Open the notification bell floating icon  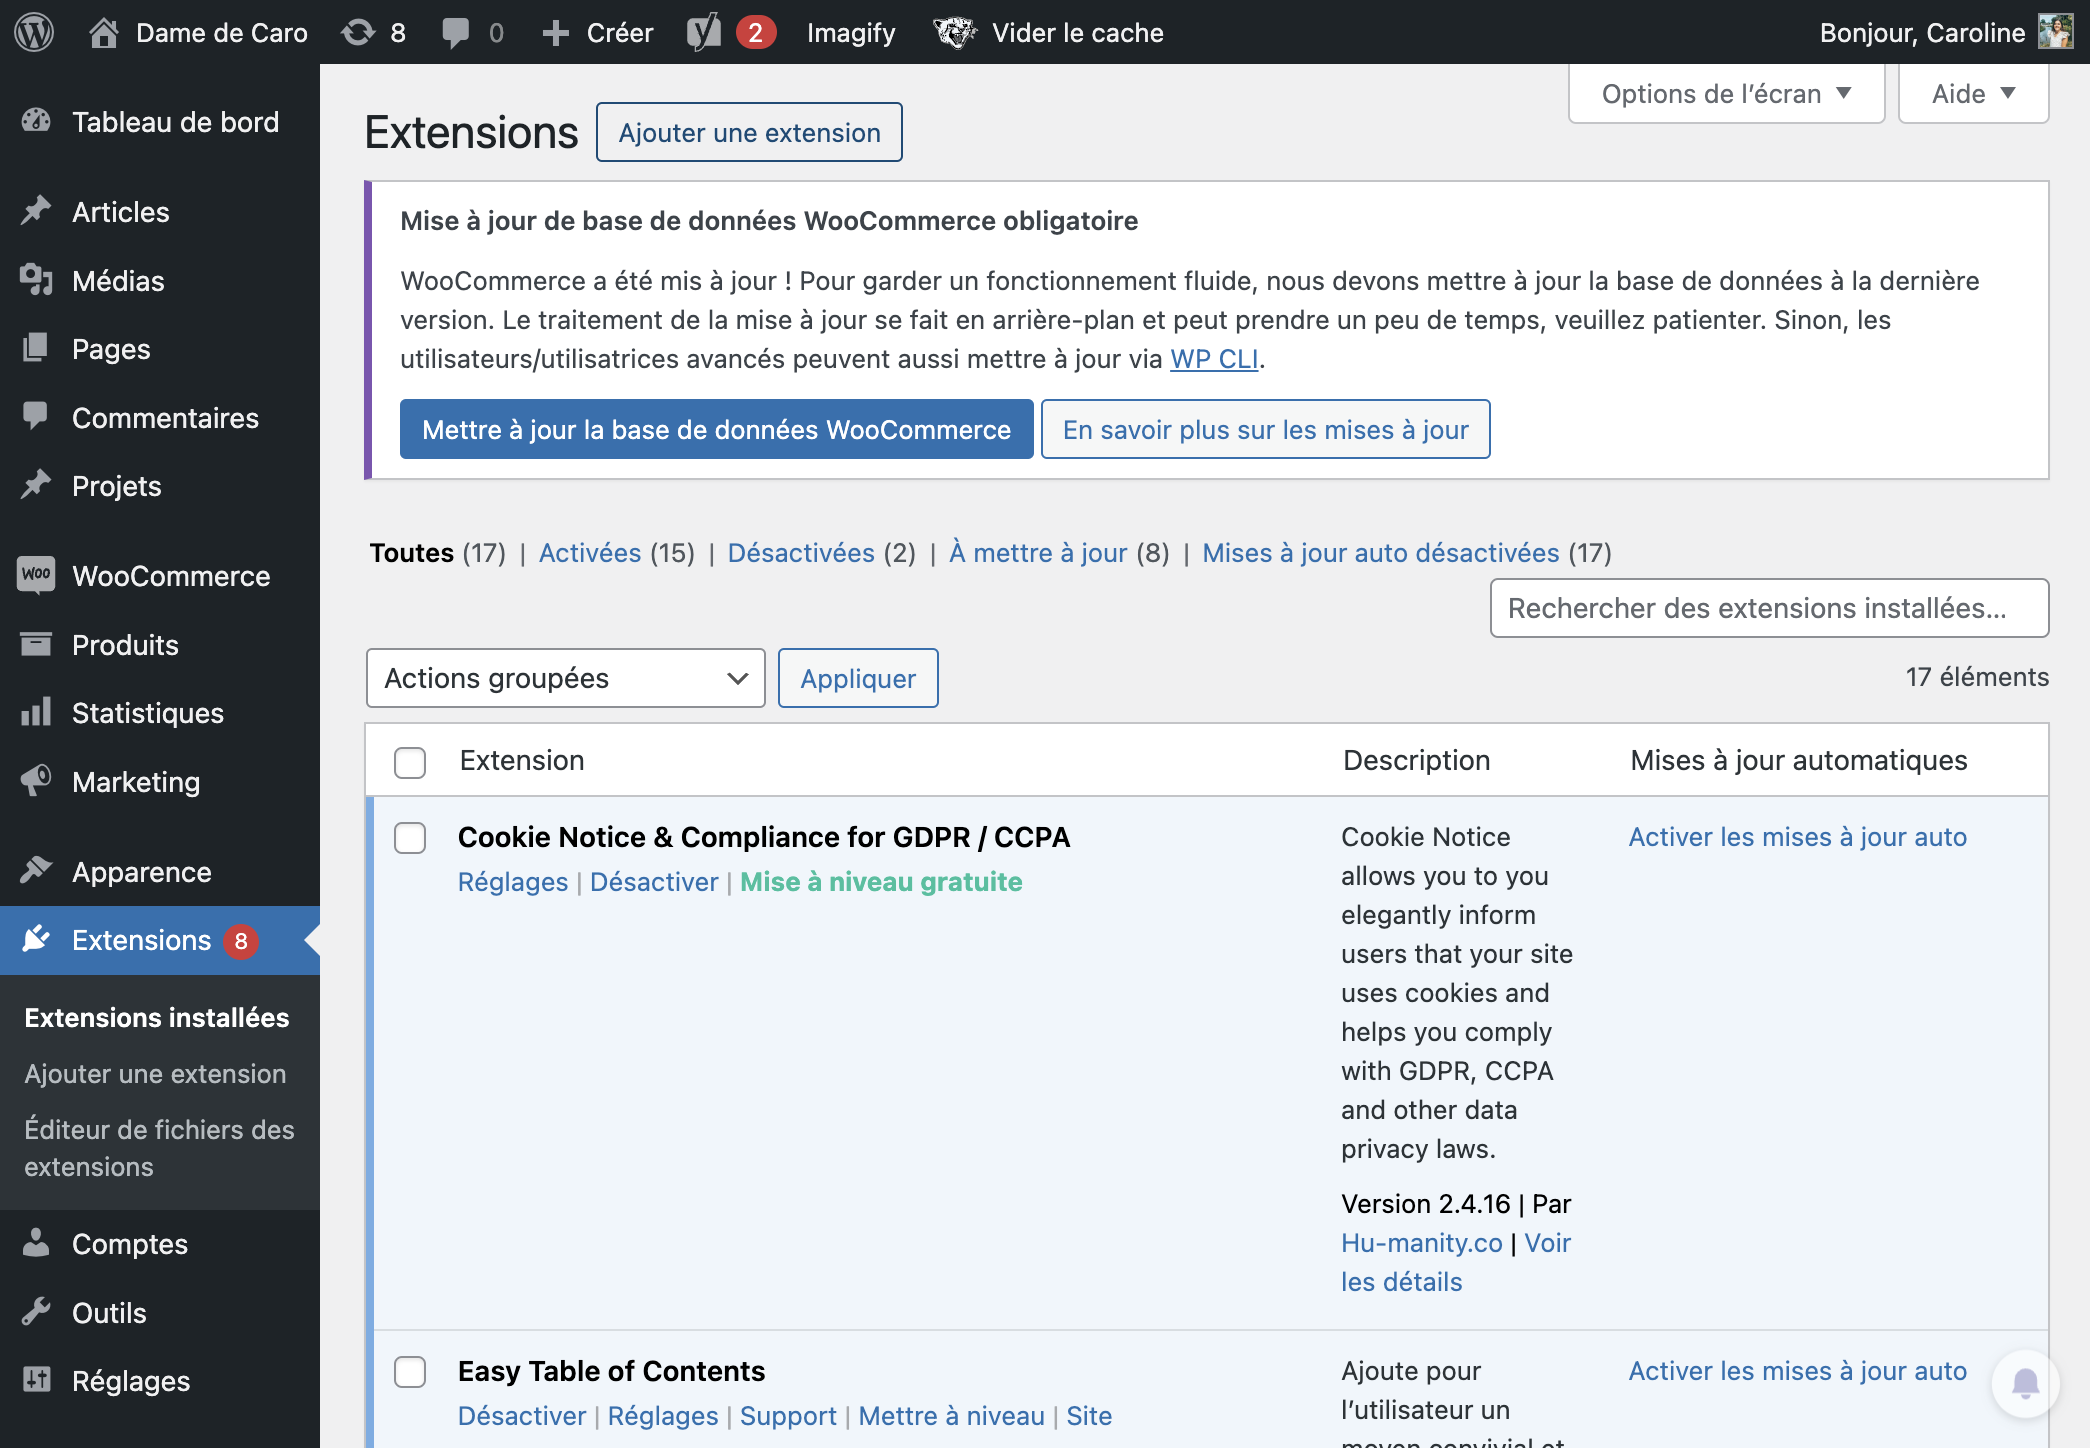(x=2025, y=1384)
